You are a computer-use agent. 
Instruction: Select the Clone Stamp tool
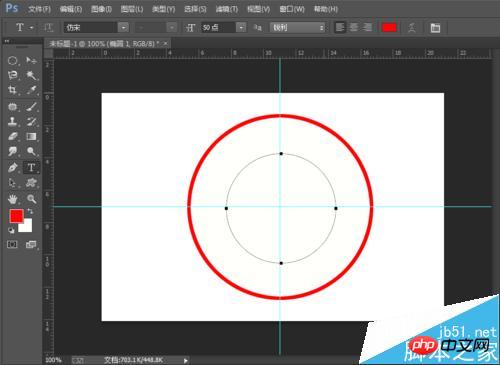[x=12, y=122]
